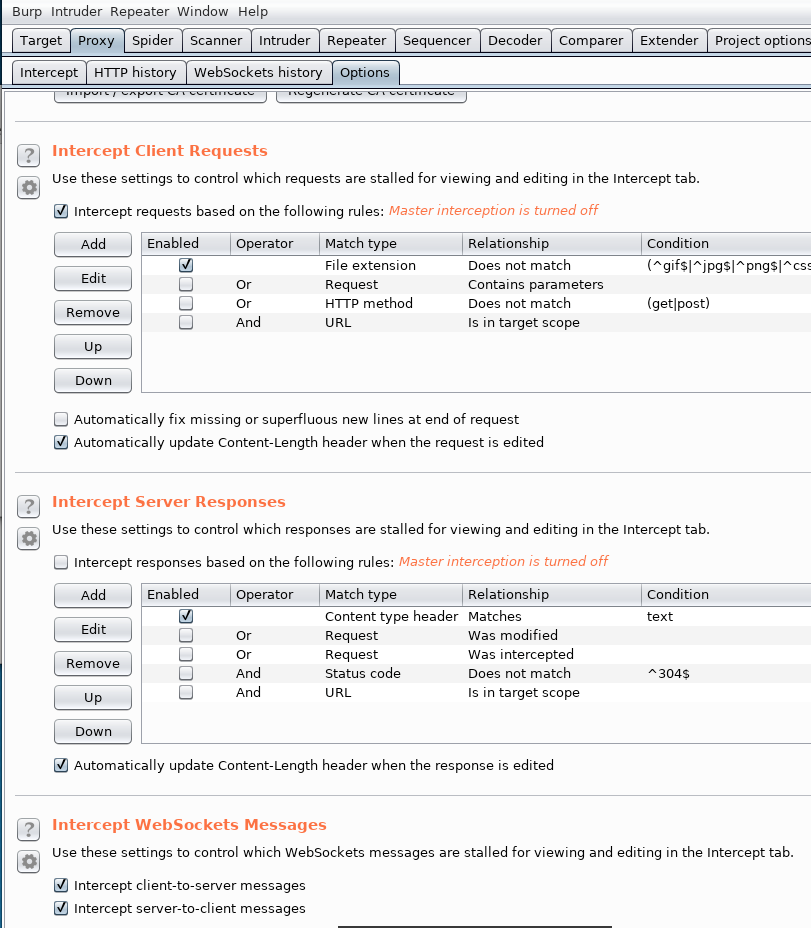Image resolution: width=811 pixels, height=928 pixels.
Task: Open the Burp menu
Action: (27, 11)
